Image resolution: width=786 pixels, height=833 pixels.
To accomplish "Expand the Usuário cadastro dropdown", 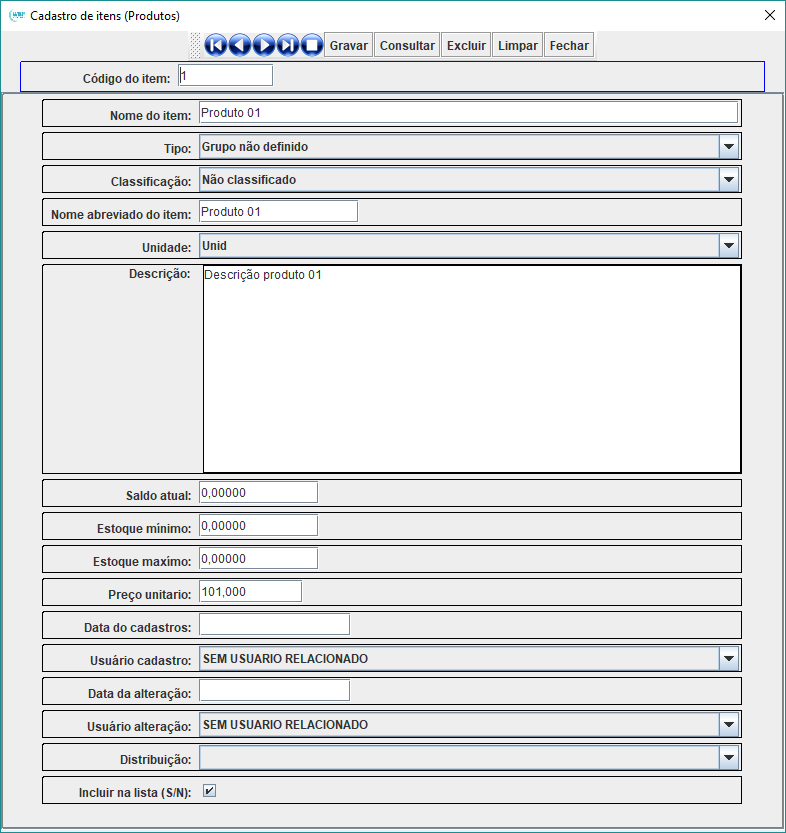I will point(728,659).
